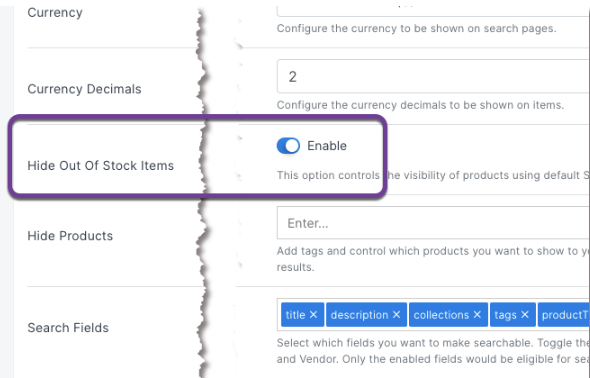Click the Currency input box at top
590x378 pixels.
tap(433, 11)
